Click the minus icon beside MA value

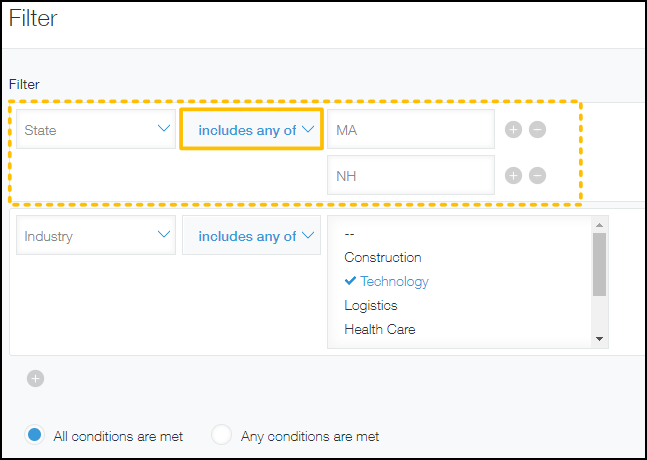pos(537,130)
